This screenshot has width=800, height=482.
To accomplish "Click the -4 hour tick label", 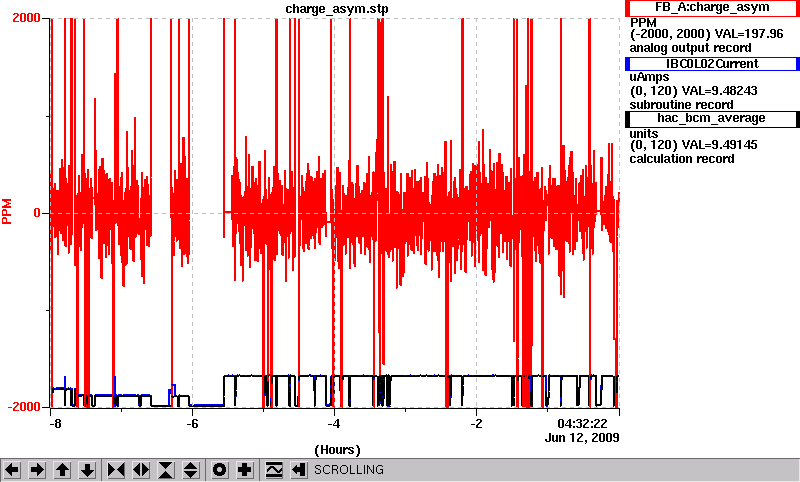I will (334, 424).
